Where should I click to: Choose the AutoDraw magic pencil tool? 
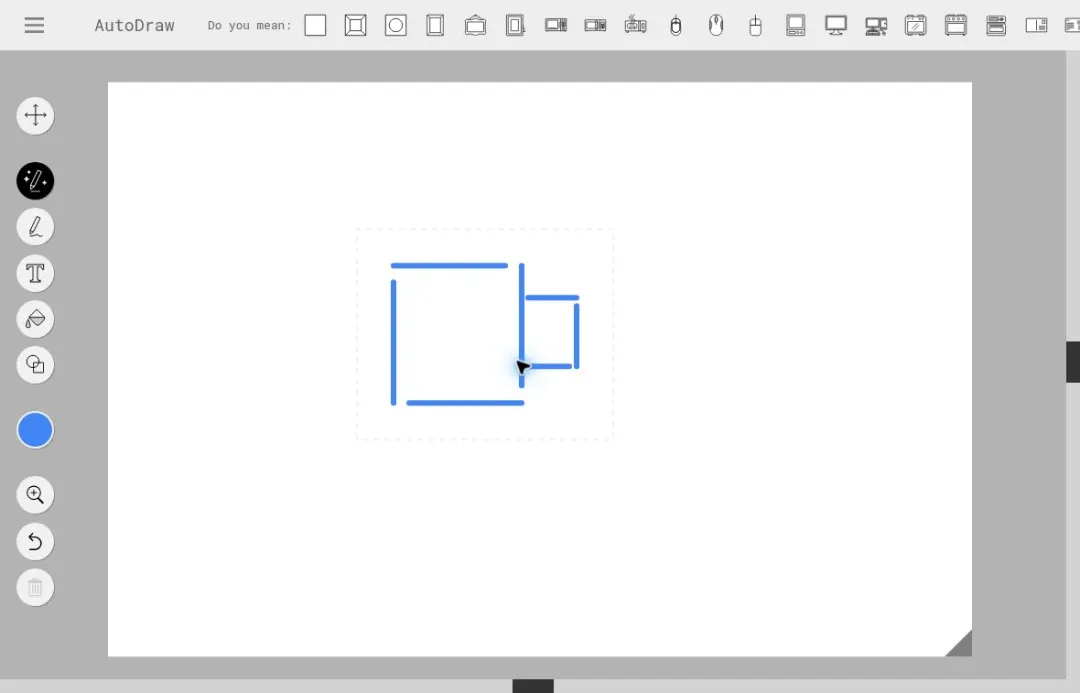[x=35, y=181]
